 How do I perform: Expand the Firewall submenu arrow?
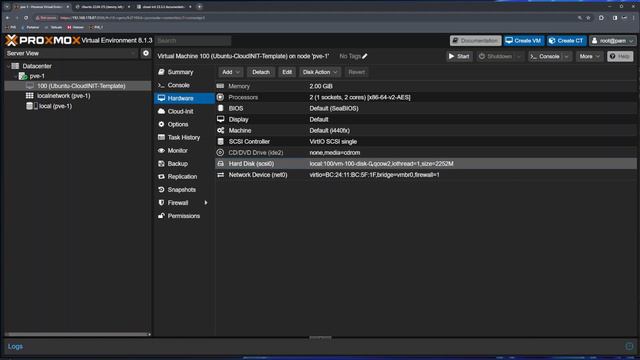(206, 203)
